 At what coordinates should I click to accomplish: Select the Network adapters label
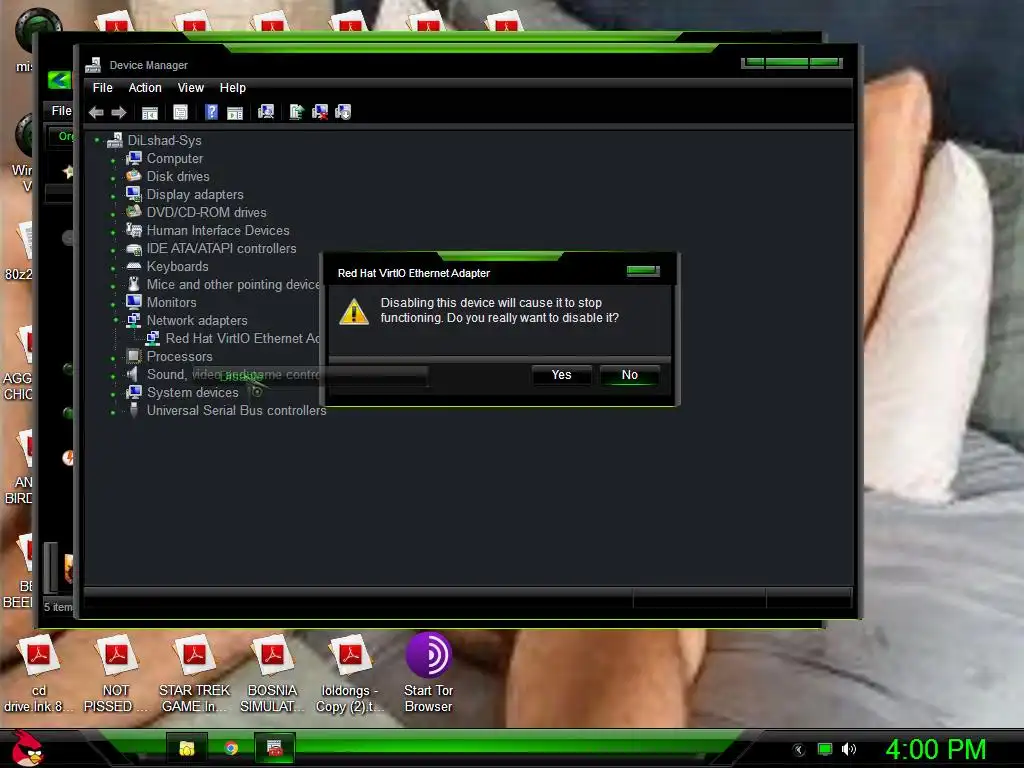point(197,320)
